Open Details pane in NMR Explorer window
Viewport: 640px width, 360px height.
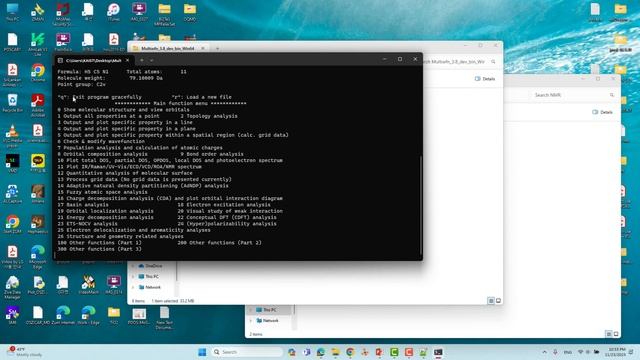tap(602, 112)
